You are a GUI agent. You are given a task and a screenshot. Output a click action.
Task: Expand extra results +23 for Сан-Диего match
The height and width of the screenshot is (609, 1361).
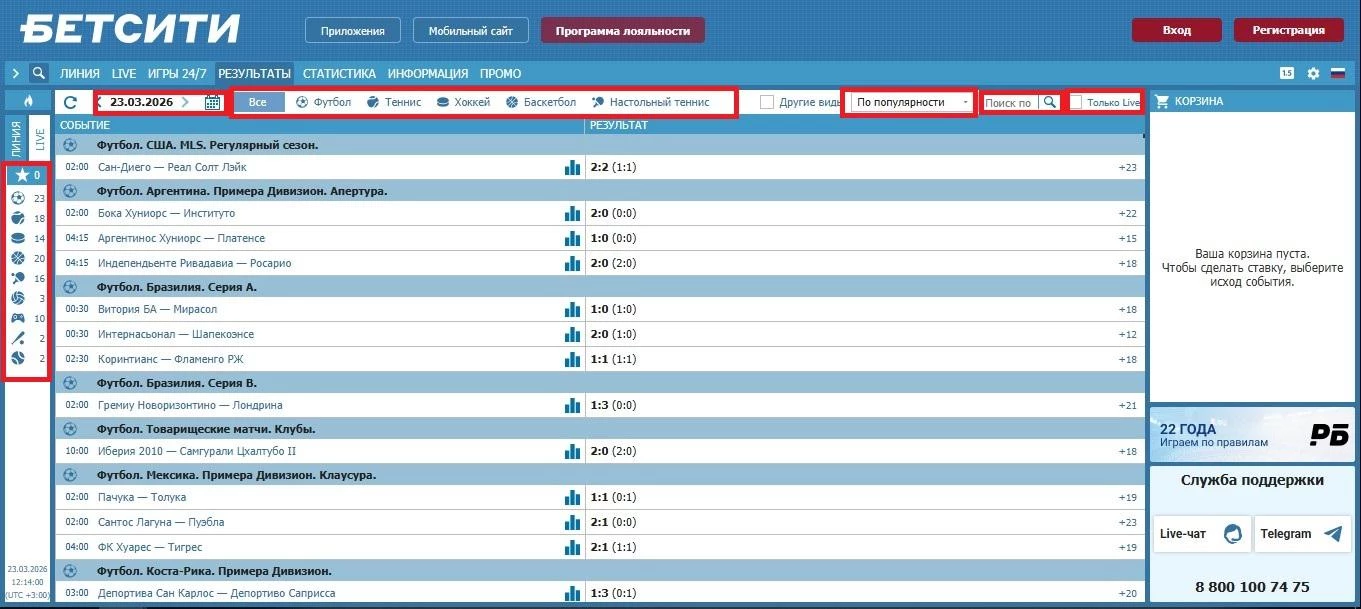pos(1128,168)
